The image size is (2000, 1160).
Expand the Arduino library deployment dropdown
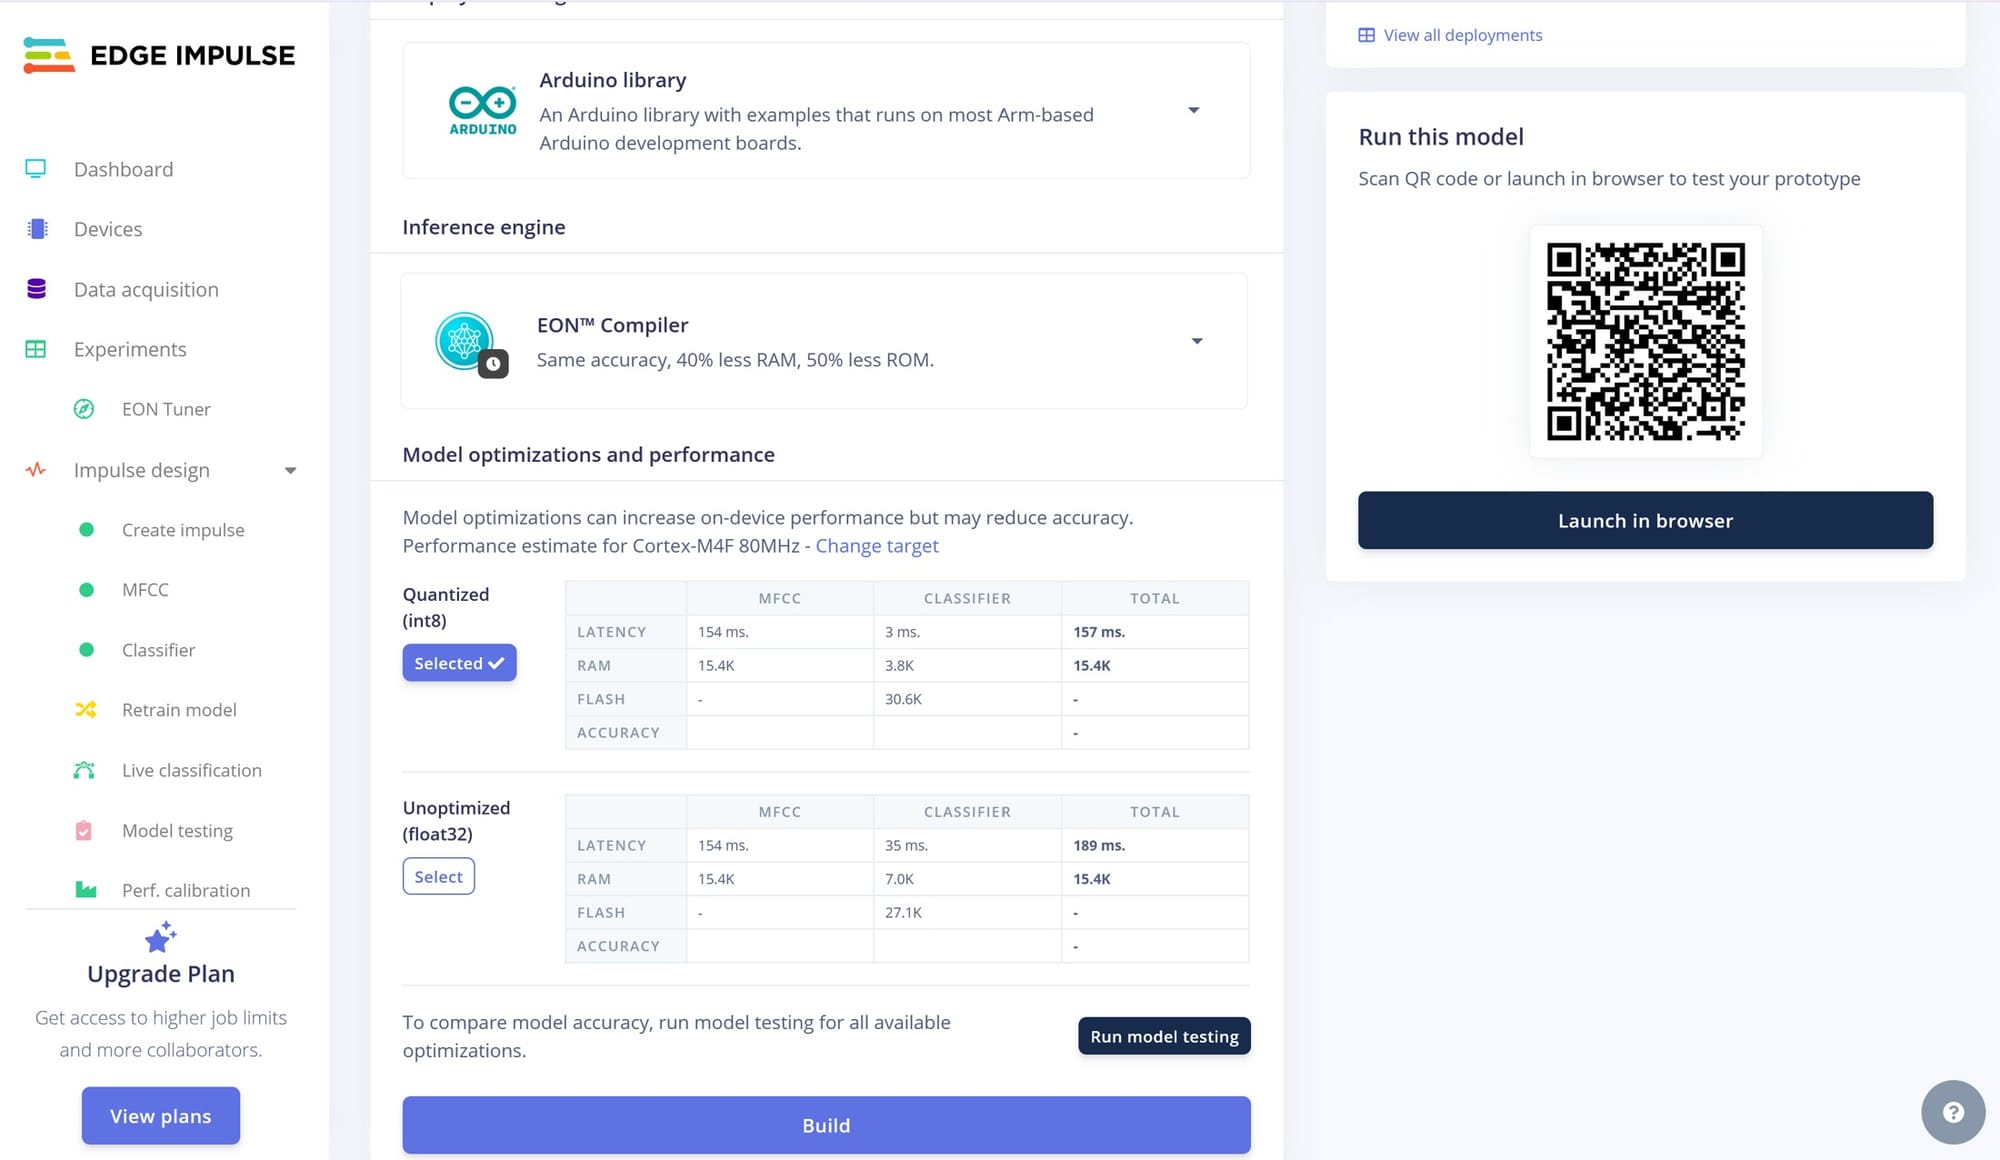pos(1193,110)
